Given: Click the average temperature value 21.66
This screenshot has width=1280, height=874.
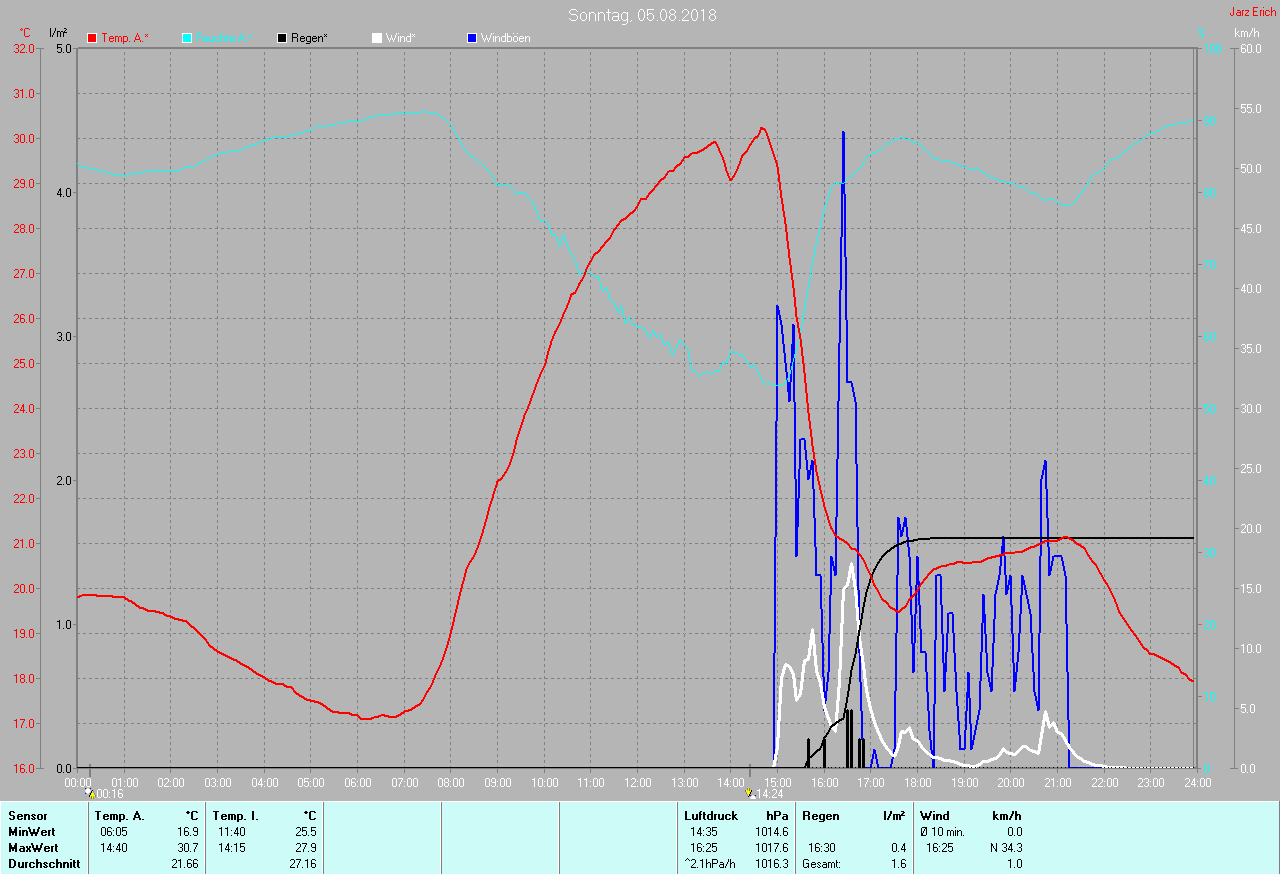Looking at the screenshot, I should [184, 864].
